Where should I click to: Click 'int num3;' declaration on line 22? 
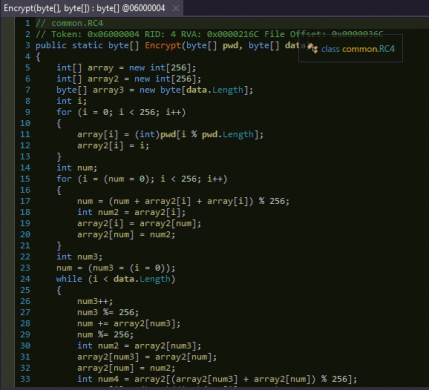(79, 257)
